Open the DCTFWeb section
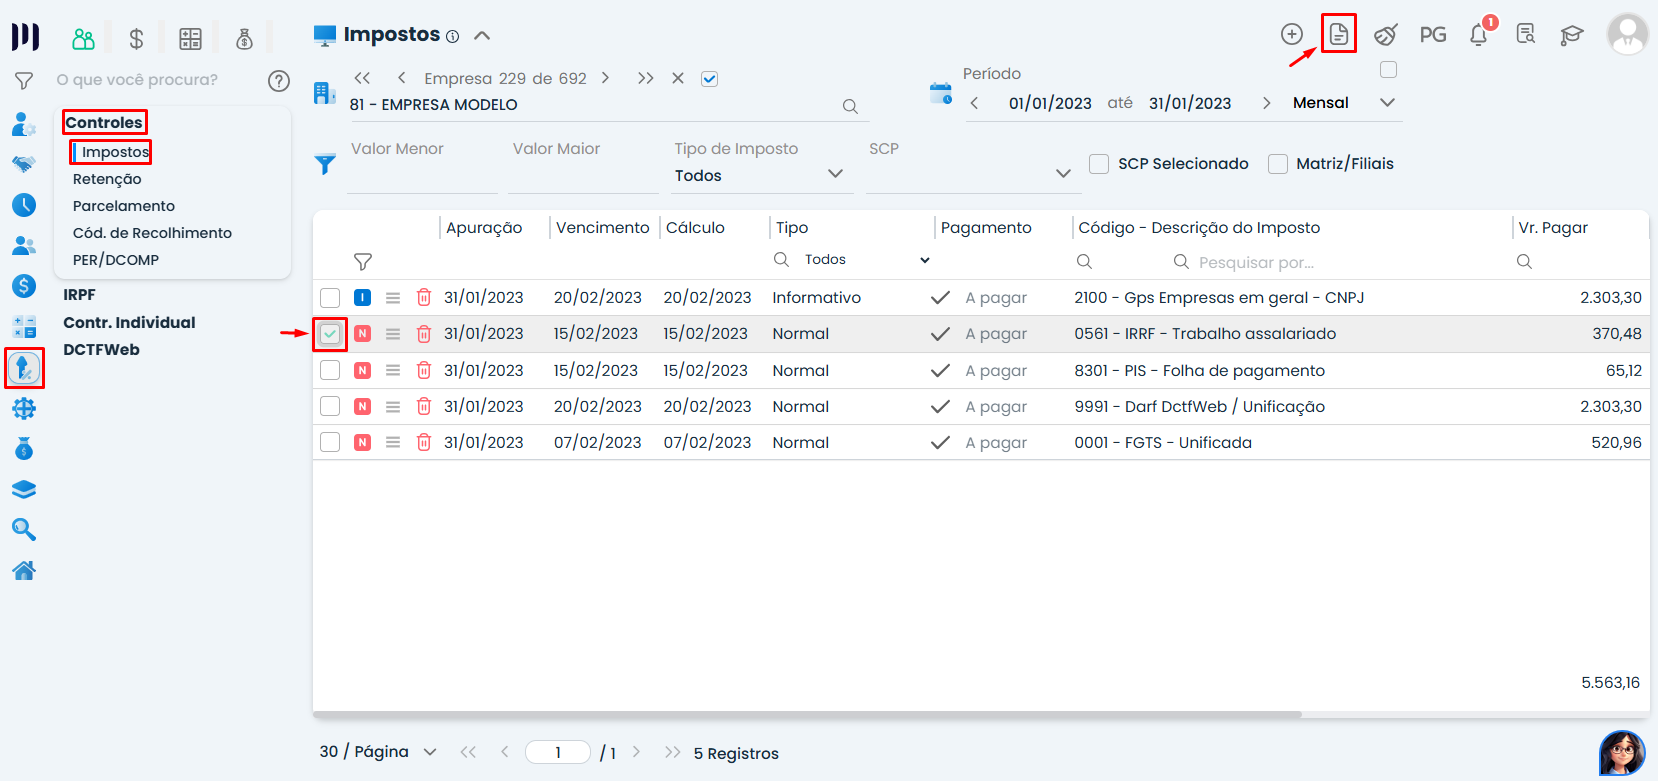The image size is (1658, 781). tap(101, 350)
